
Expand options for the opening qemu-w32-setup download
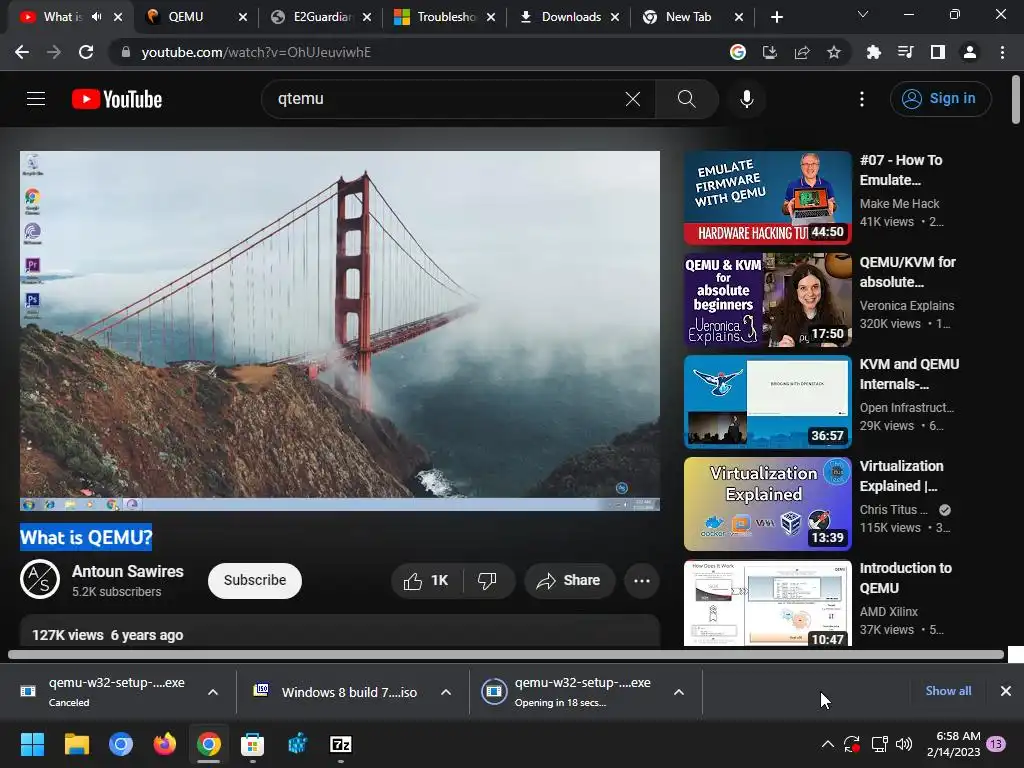tap(679, 692)
